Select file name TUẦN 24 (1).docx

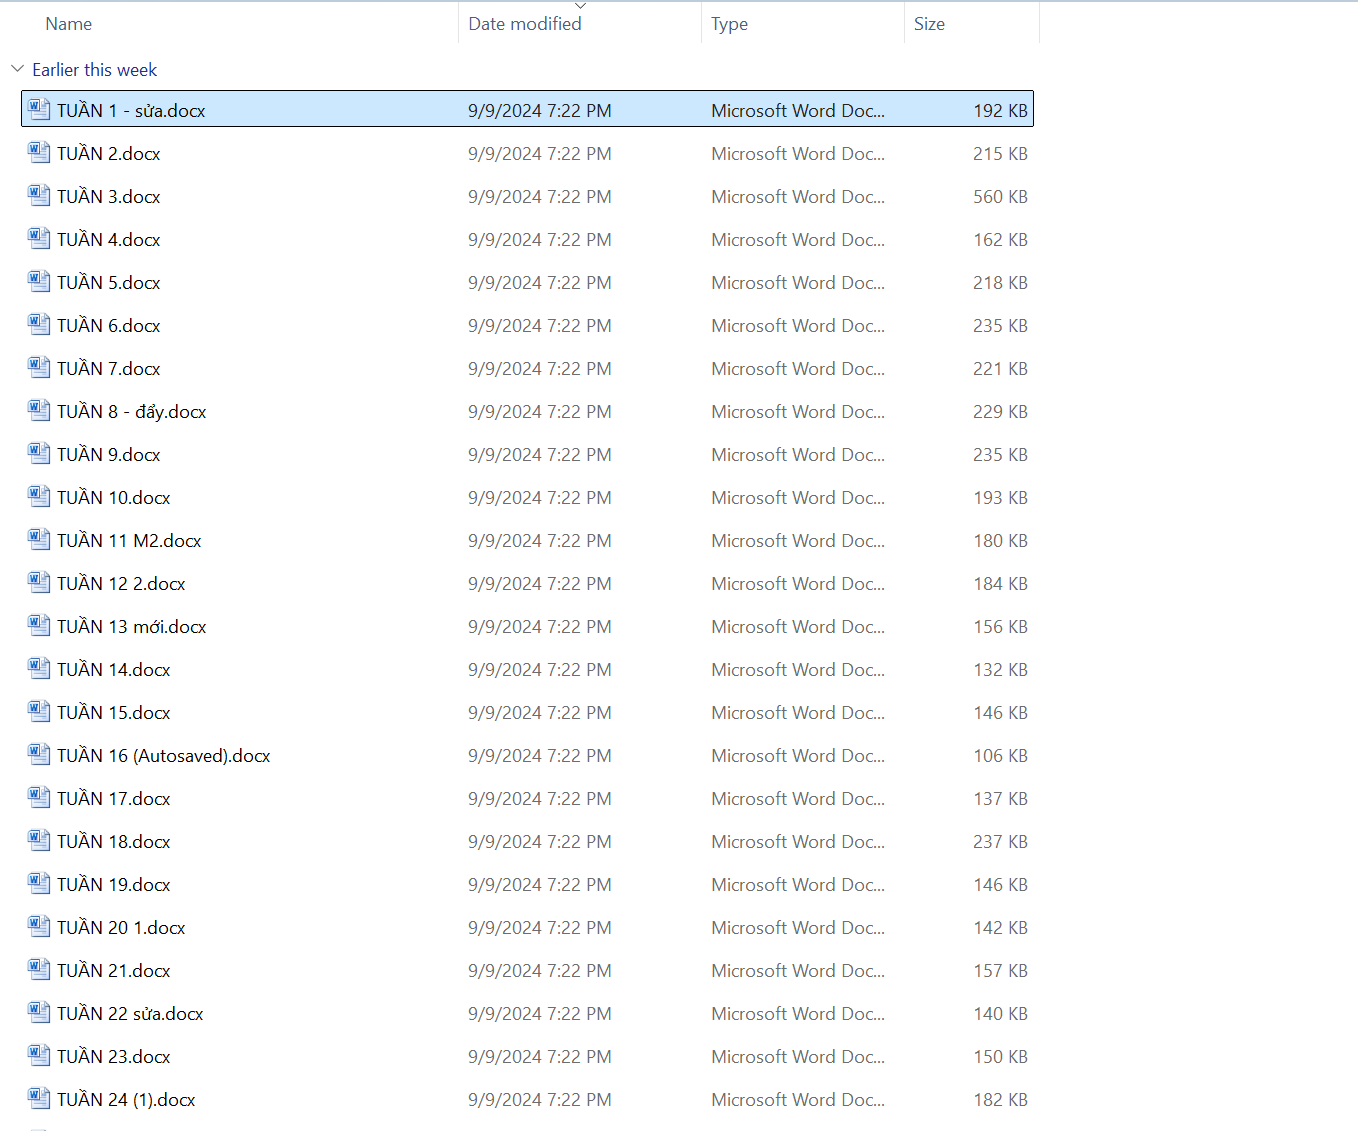click(x=126, y=1100)
